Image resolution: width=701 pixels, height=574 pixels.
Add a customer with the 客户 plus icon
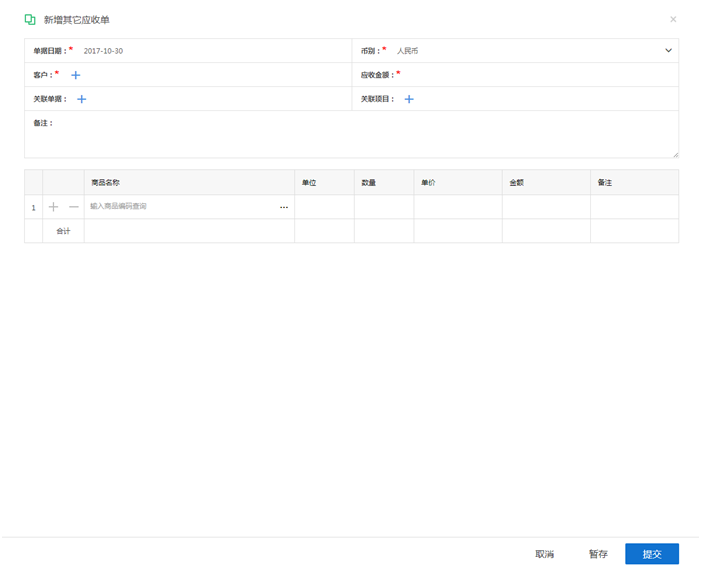76,75
